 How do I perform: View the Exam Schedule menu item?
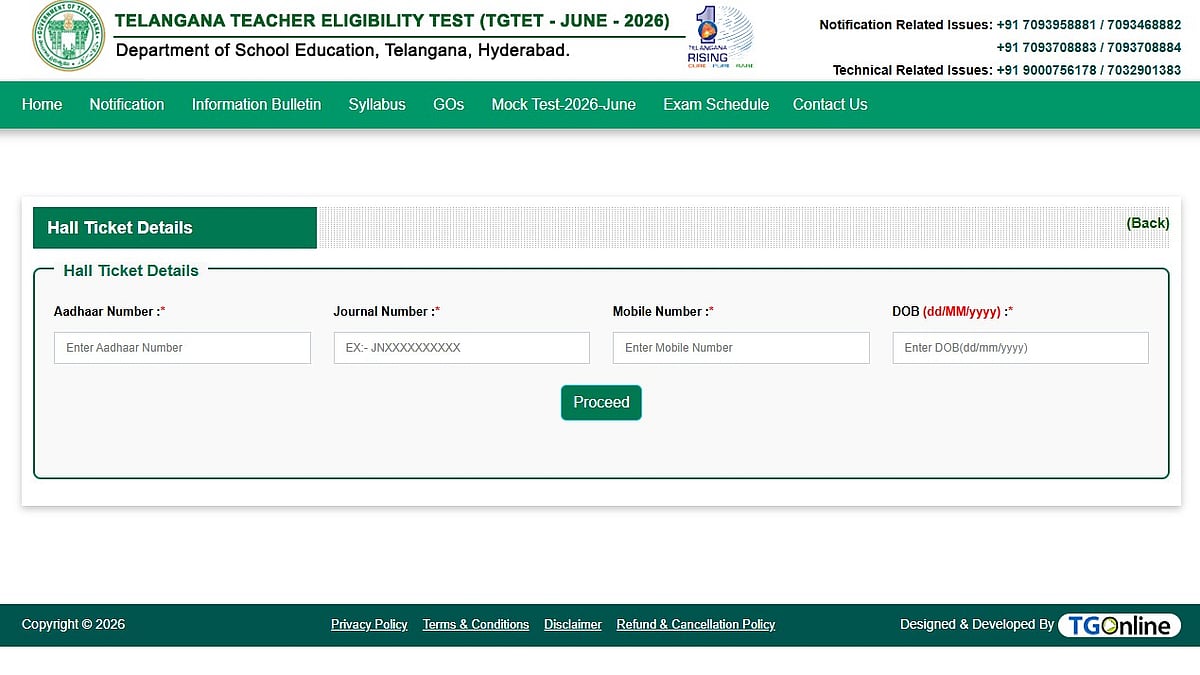click(x=716, y=104)
